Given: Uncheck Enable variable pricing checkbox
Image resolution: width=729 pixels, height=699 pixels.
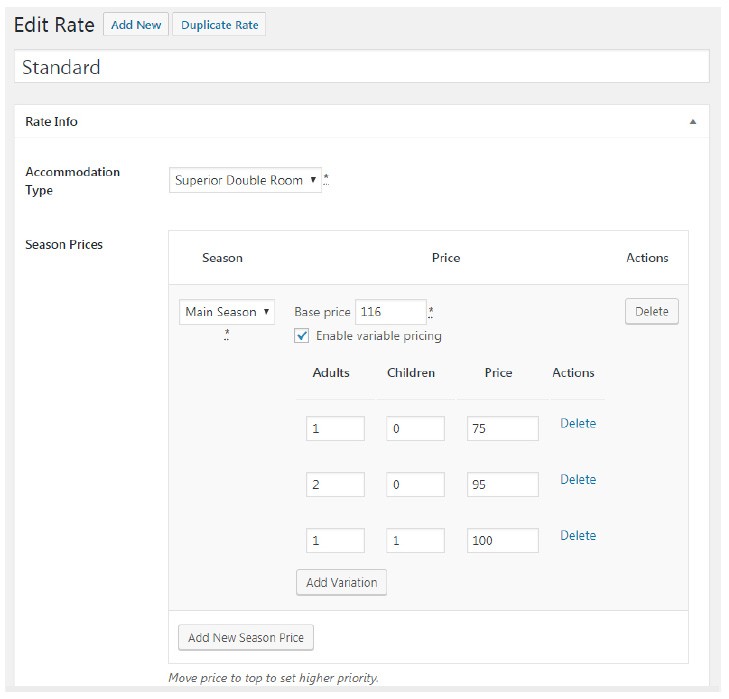Looking at the screenshot, I should tap(302, 336).
